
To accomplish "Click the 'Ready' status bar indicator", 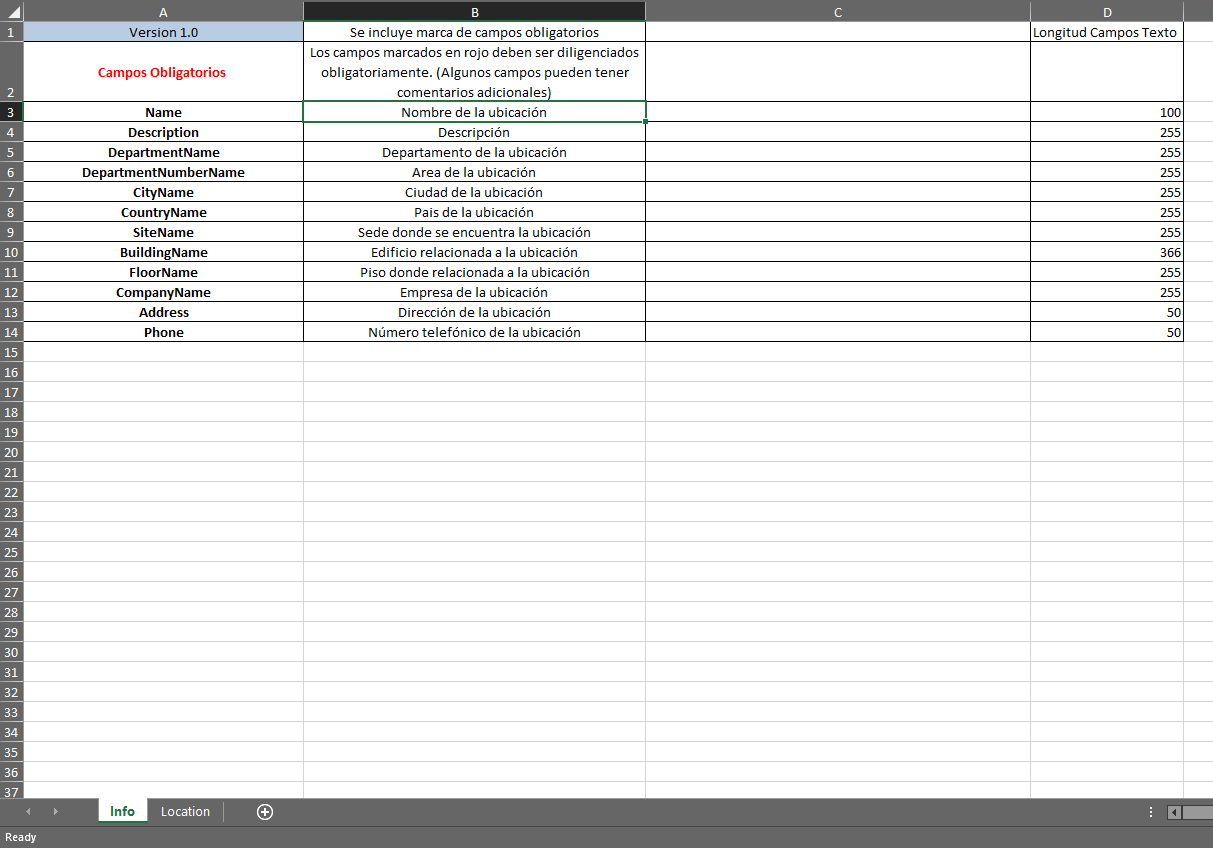I will tap(21, 837).
